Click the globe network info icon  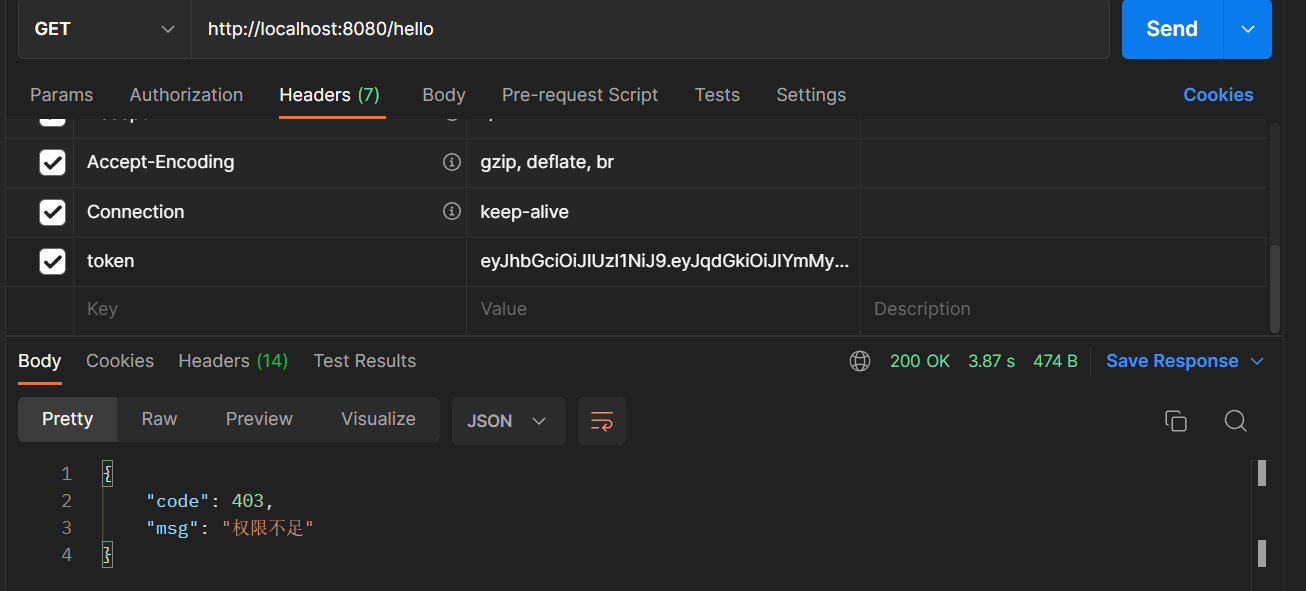tap(860, 361)
